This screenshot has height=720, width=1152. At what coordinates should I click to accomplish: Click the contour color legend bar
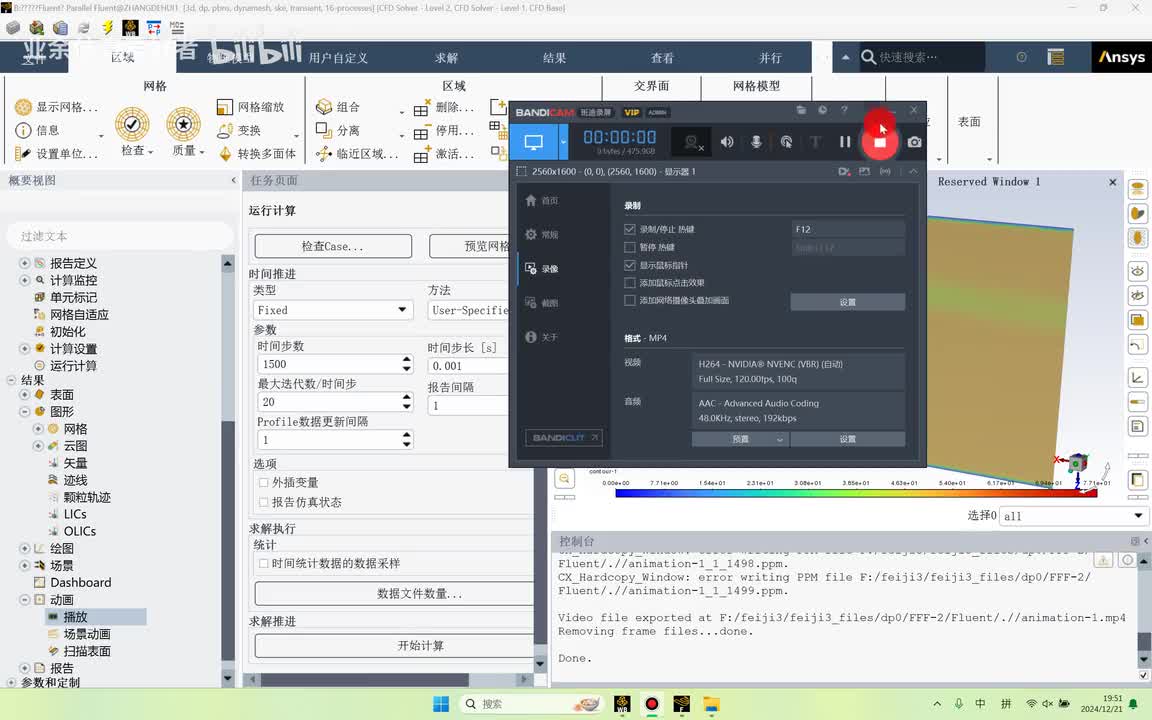pyautogui.click(x=856, y=493)
